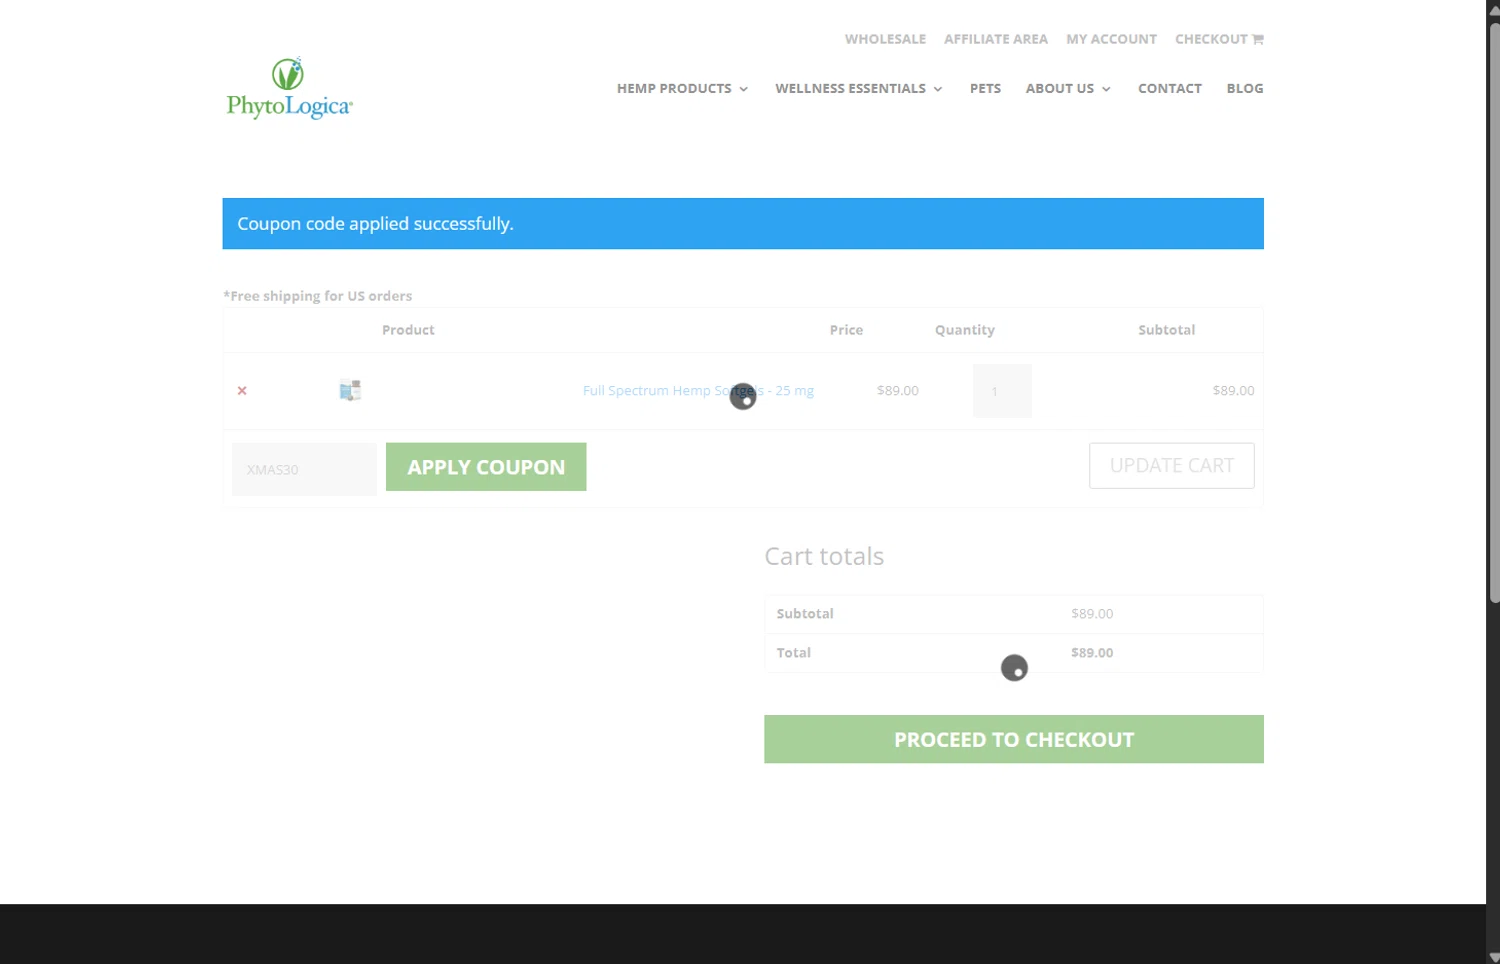Open My Account link
1500x964 pixels.
point(1111,39)
